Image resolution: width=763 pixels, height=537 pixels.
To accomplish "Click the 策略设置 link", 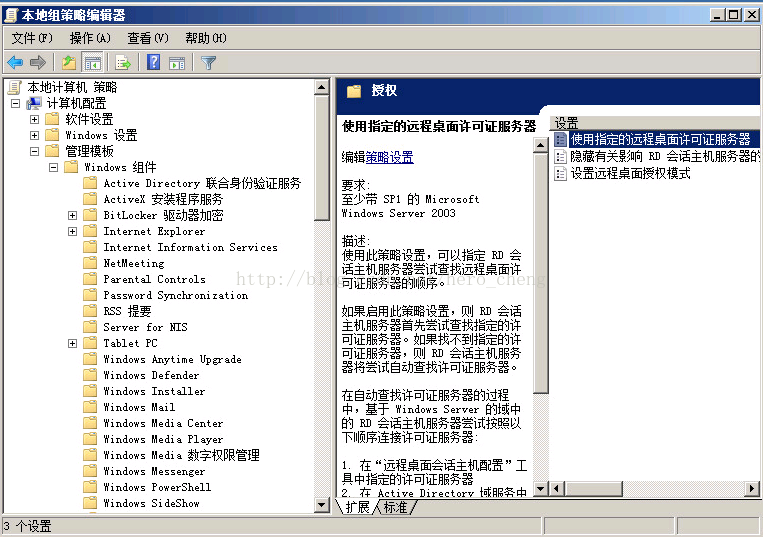I will point(389,157).
